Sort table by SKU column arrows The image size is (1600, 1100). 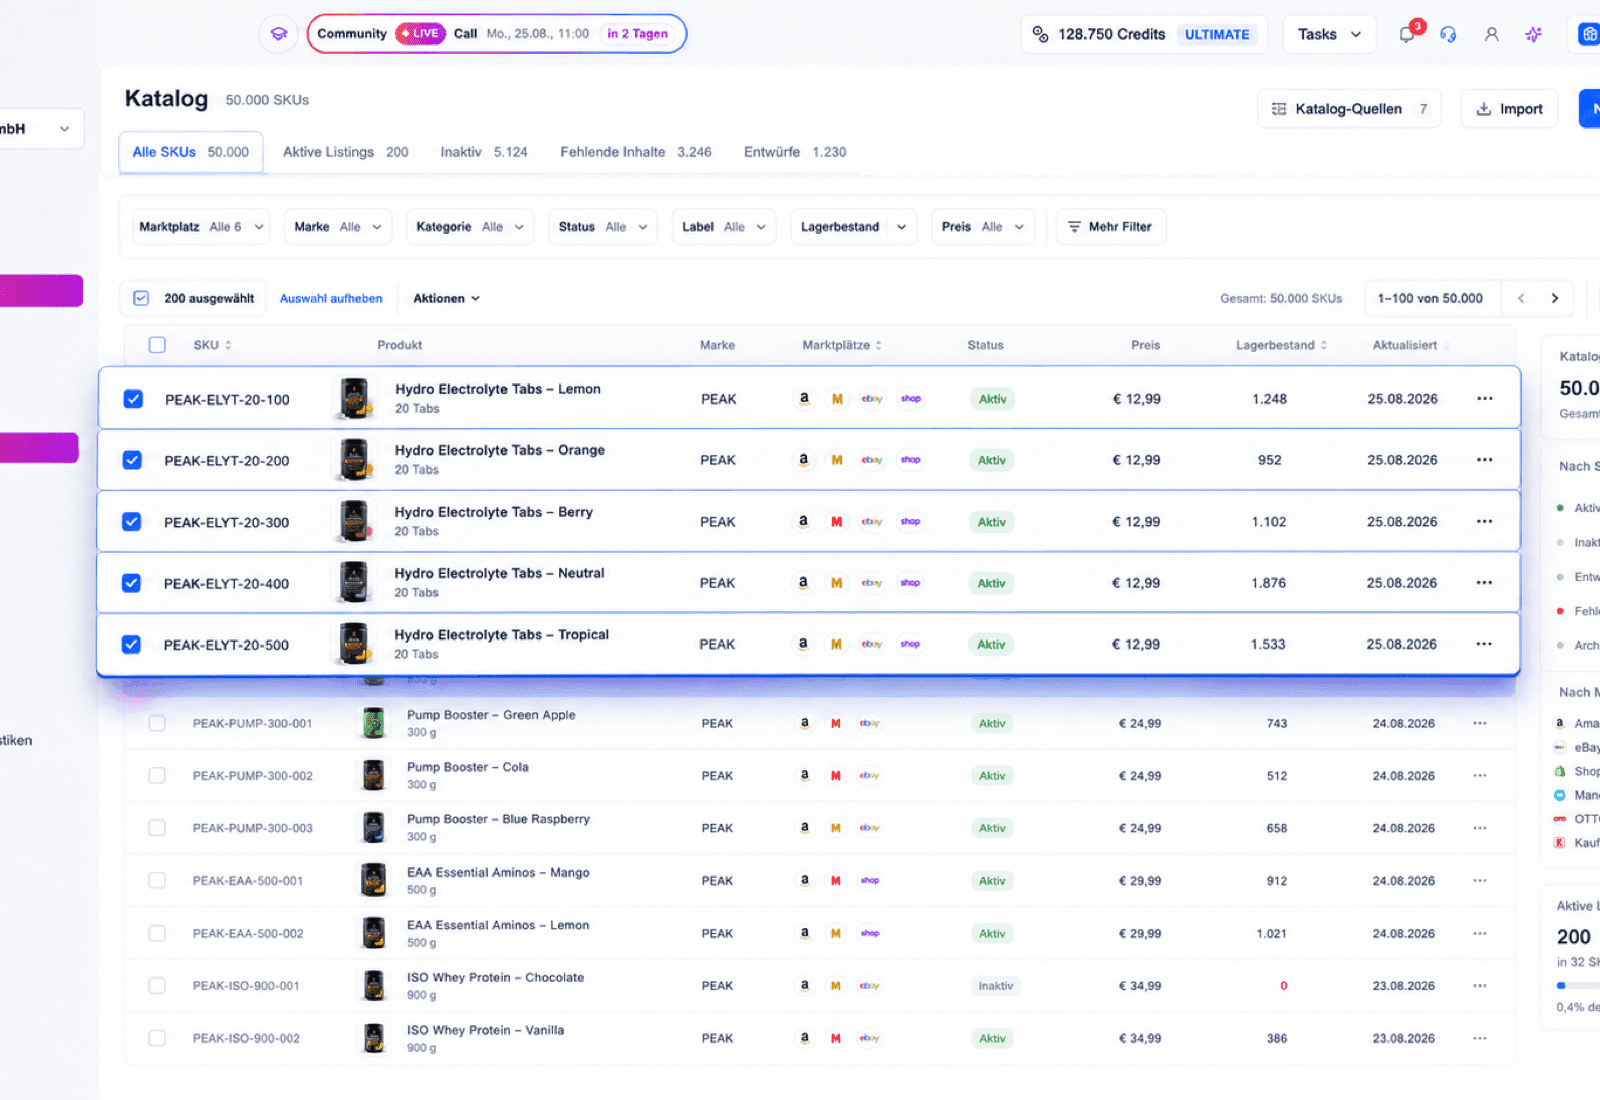(228, 345)
